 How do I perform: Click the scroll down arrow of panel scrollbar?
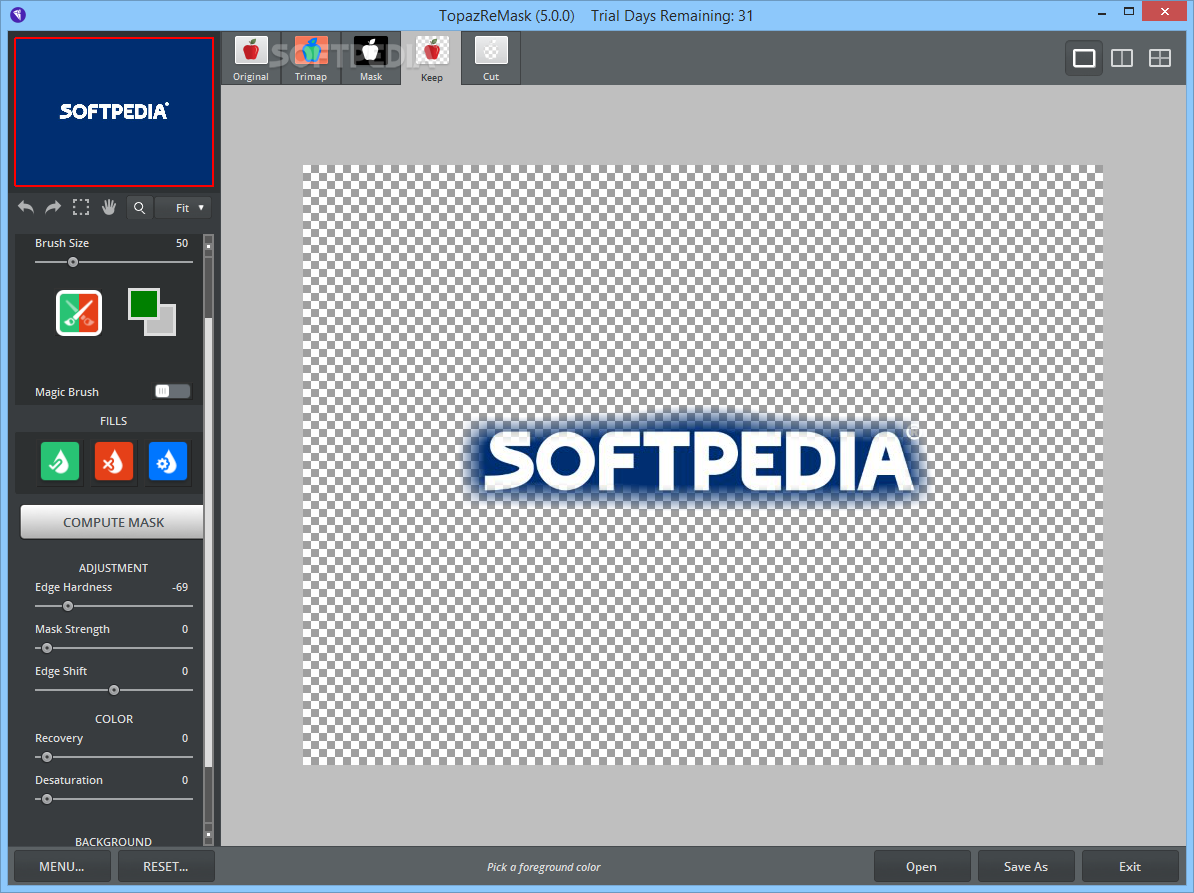[209, 835]
